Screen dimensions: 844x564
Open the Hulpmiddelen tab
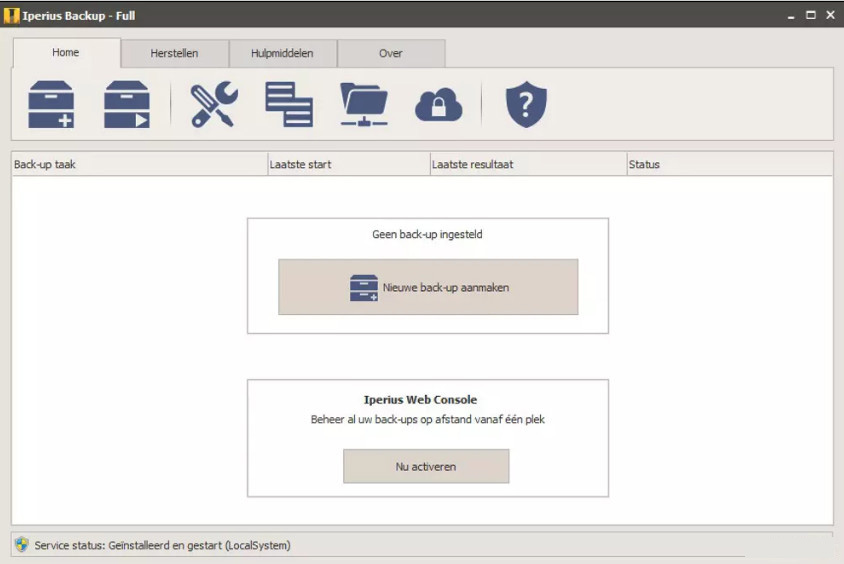(283, 53)
